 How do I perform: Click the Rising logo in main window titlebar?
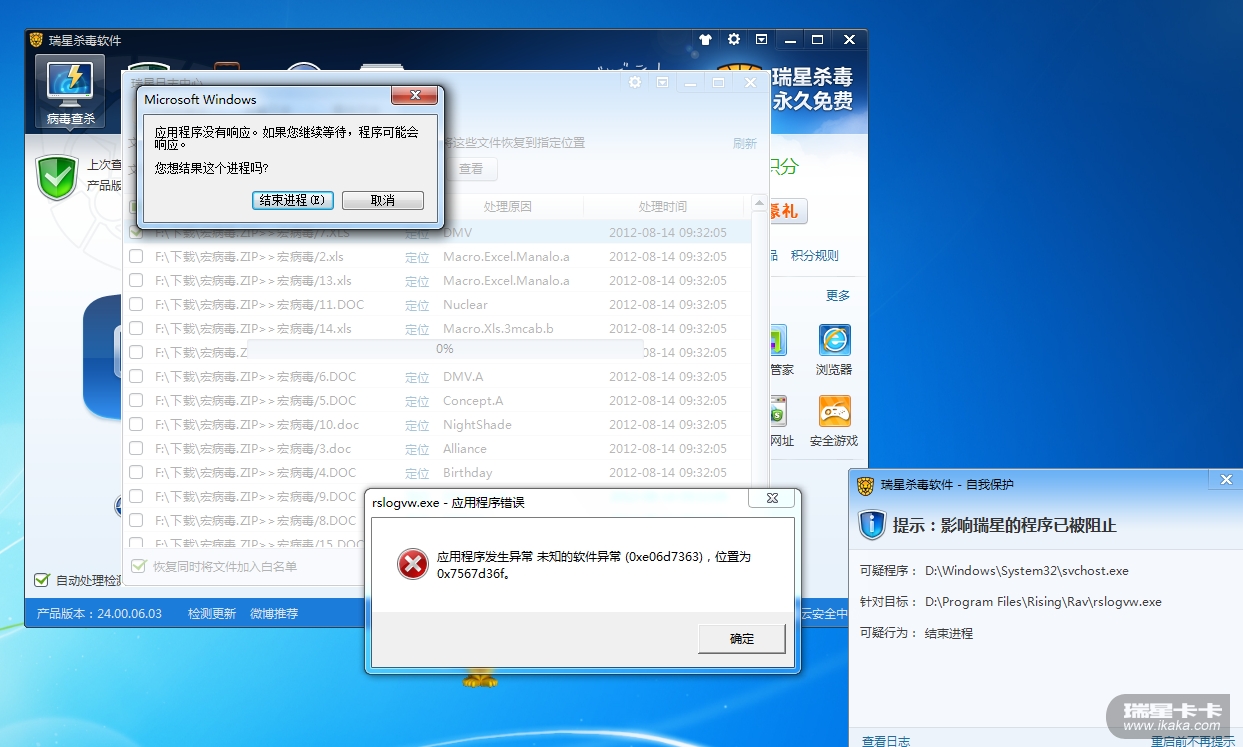point(37,40)
